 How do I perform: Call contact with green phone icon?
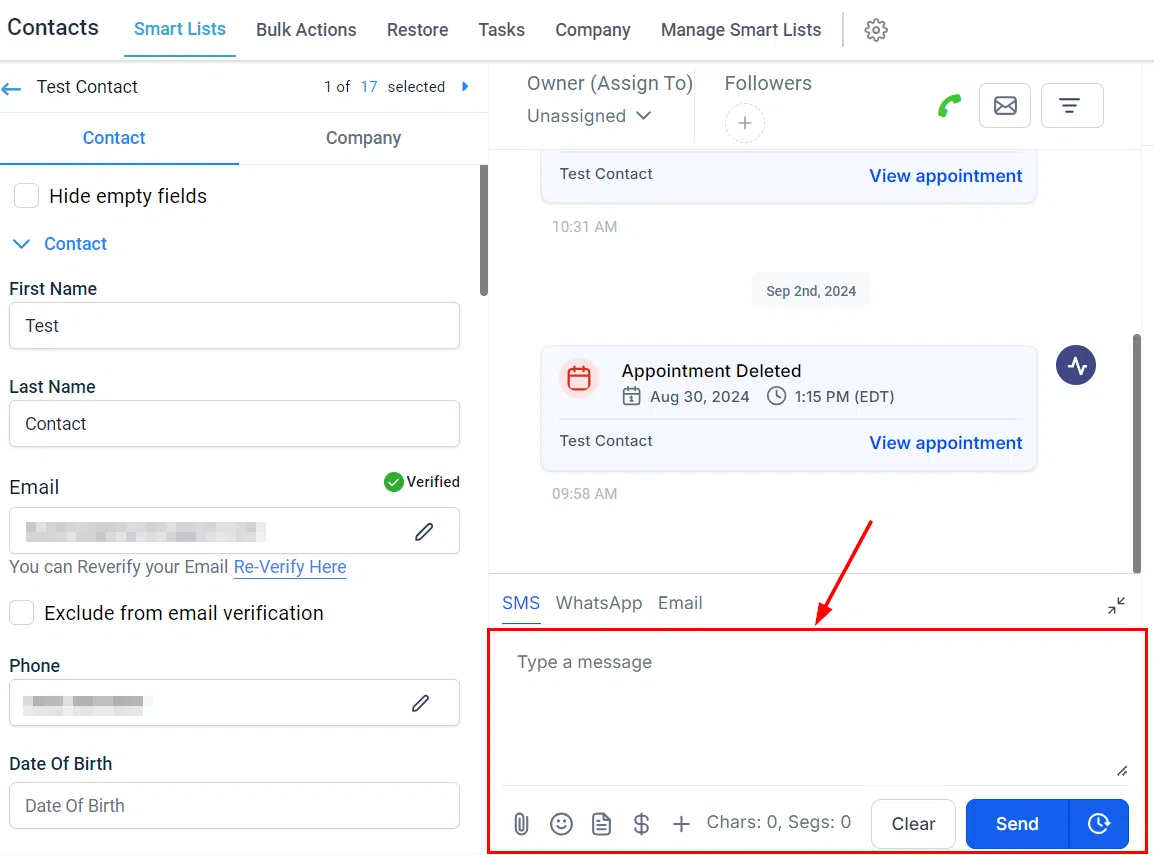(x=949, y=106)
